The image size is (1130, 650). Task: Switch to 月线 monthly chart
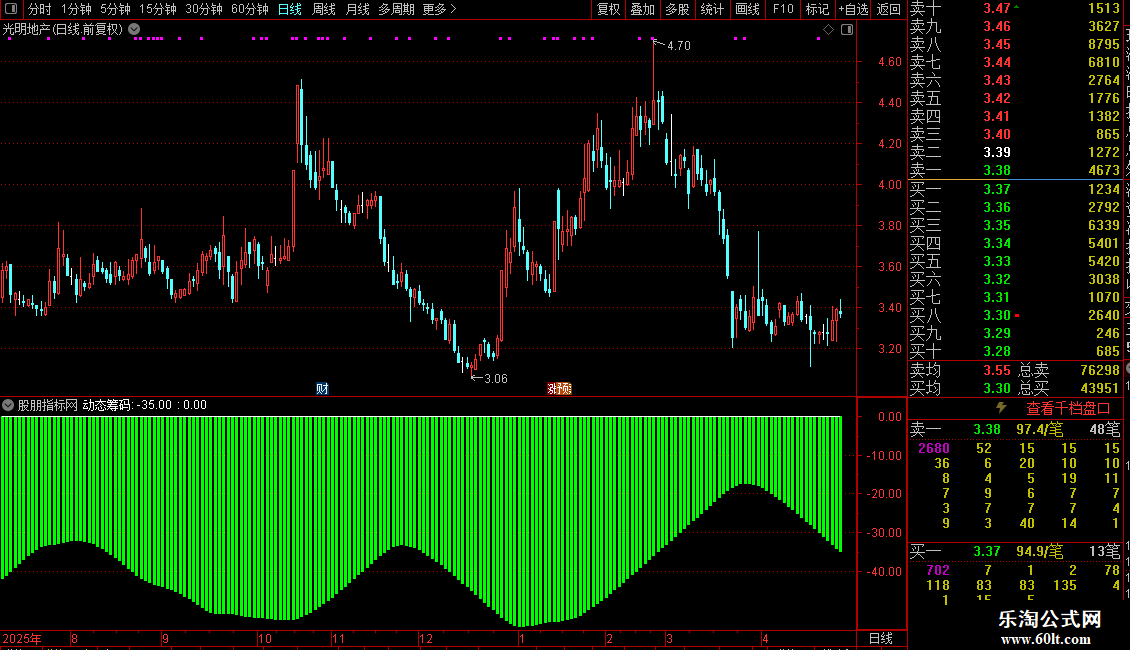pos(357,9)
